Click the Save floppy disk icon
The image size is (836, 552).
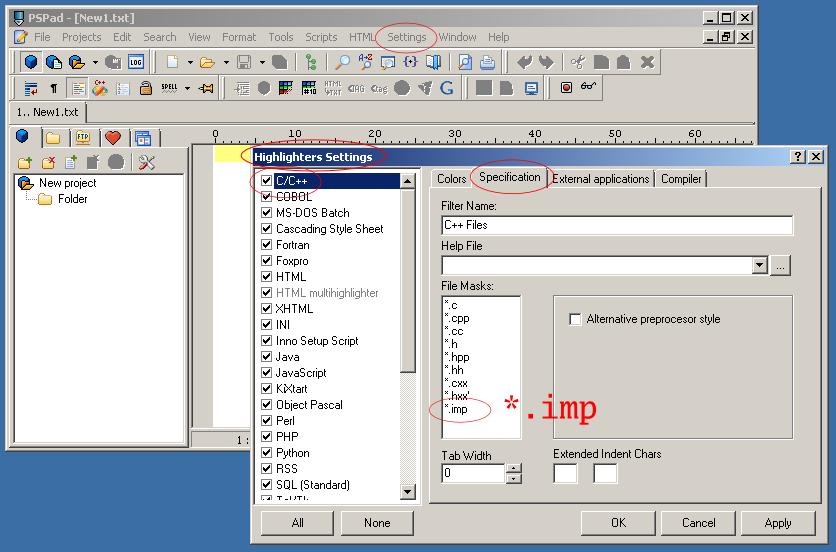point(244,62)
